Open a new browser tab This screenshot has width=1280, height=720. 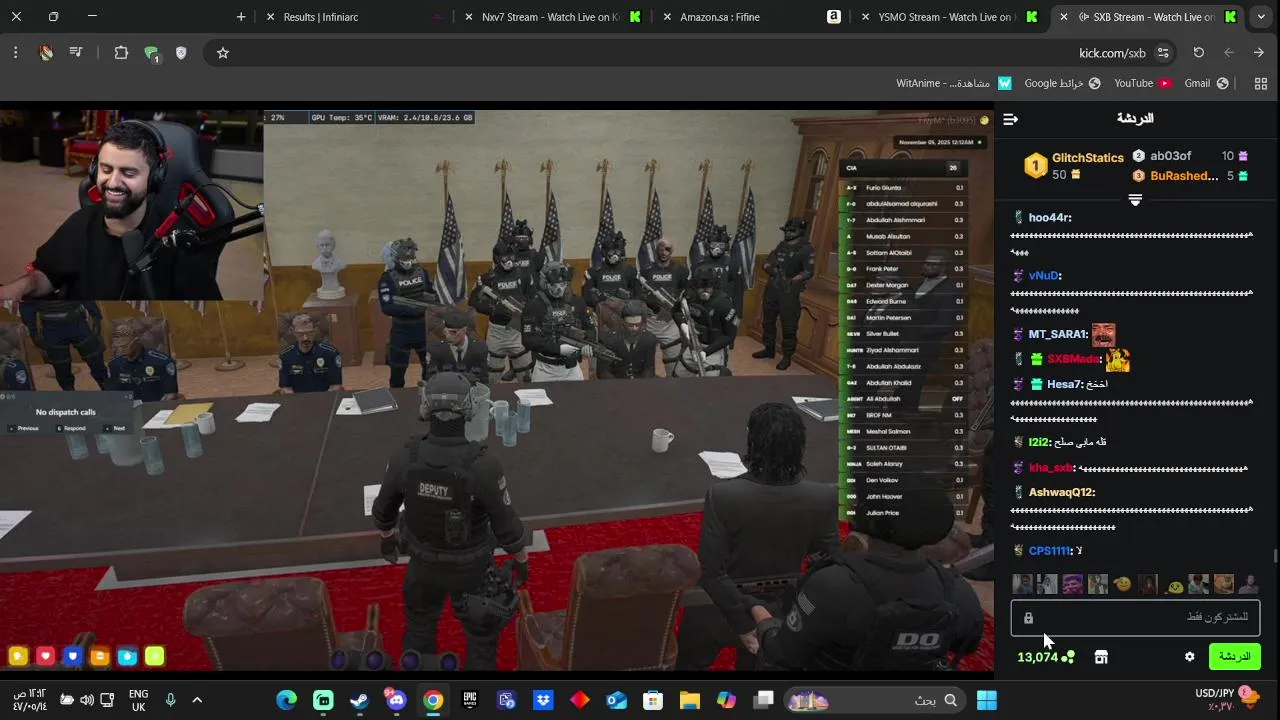point(241,17)
